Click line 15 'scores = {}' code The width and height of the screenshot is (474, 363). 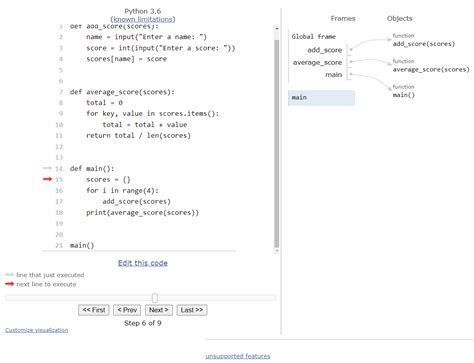tap(108, 180)
